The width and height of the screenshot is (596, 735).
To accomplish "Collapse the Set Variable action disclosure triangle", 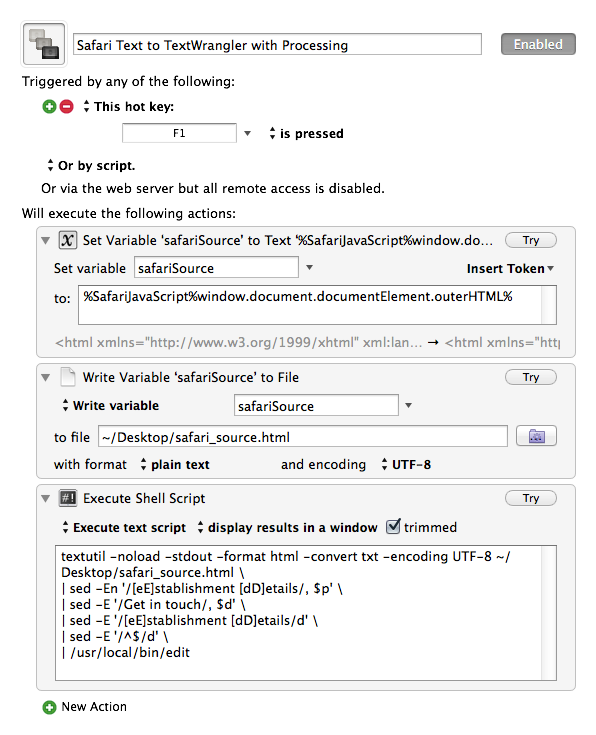I will coord(45,241).
